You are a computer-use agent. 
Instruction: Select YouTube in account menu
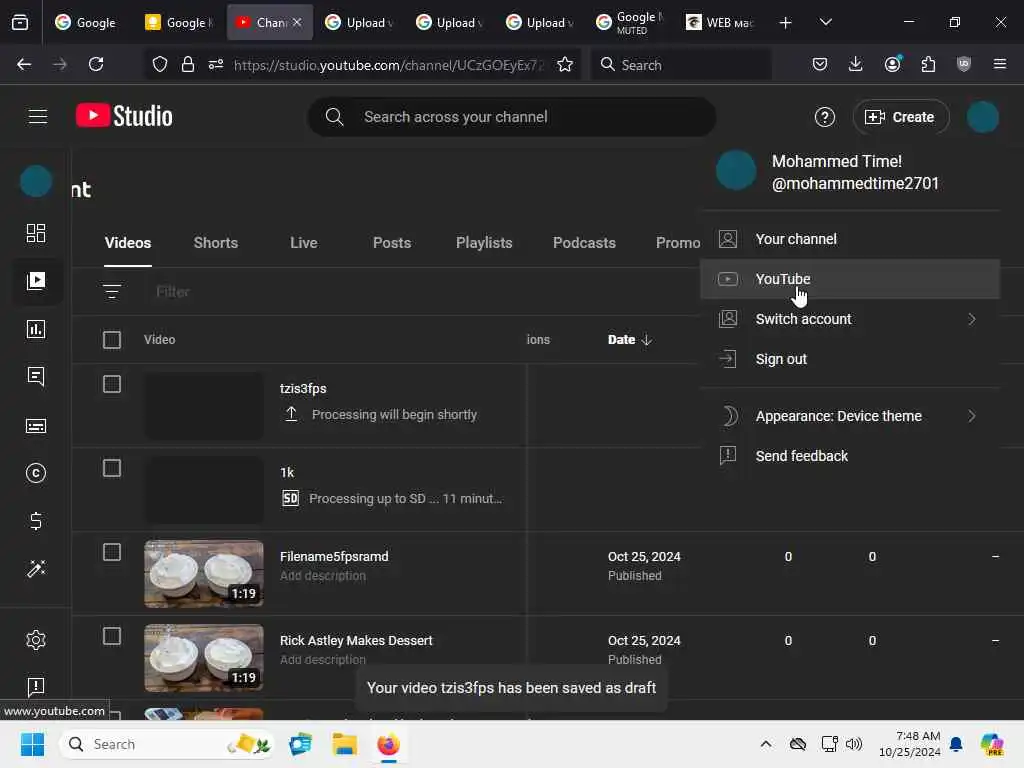pyautogui.click(x=850, y=279)
